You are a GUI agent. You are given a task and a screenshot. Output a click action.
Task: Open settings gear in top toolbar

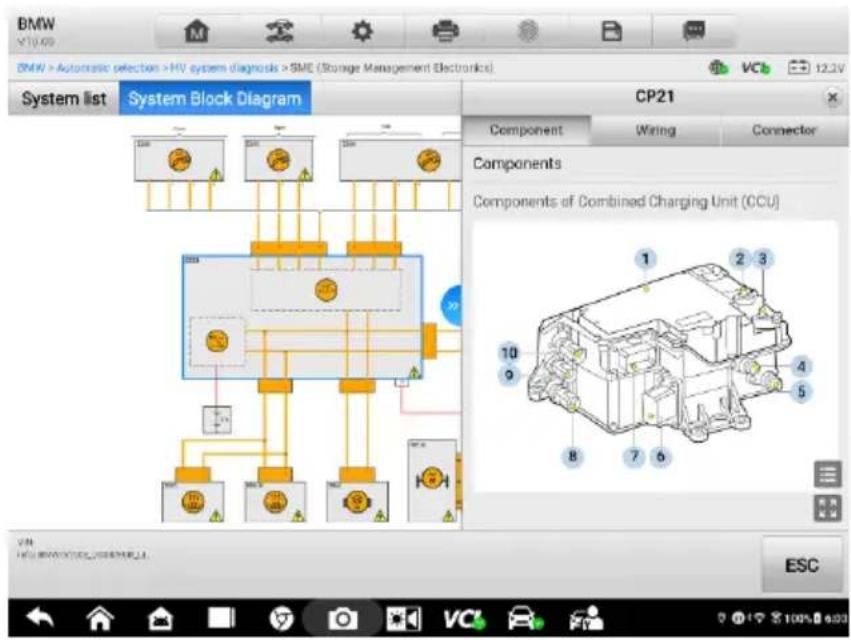(x=362, y=31)
